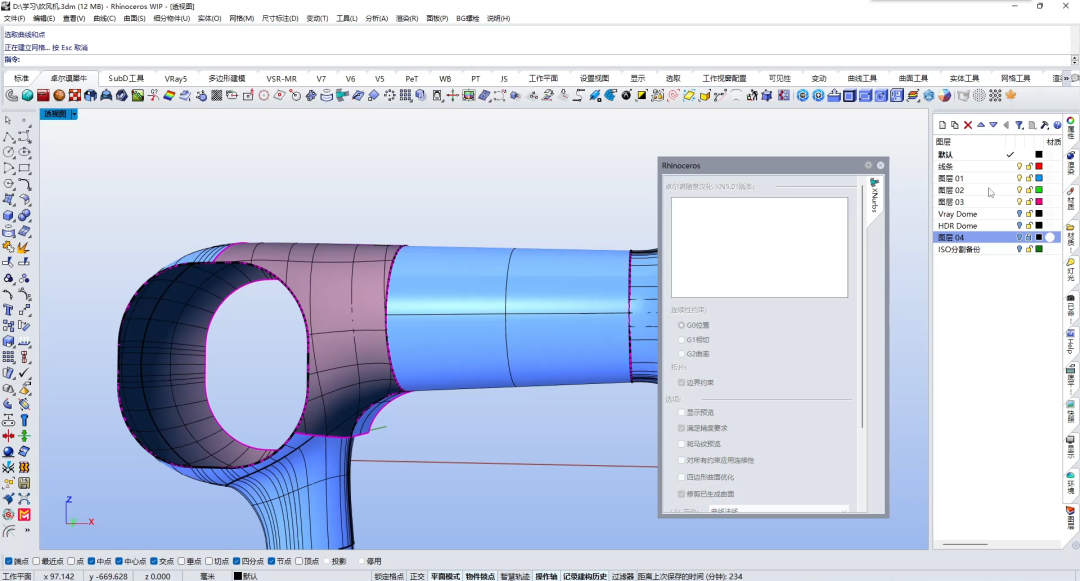
Task: Click the new layer icon in layers panel
Action: pos(943,125)
